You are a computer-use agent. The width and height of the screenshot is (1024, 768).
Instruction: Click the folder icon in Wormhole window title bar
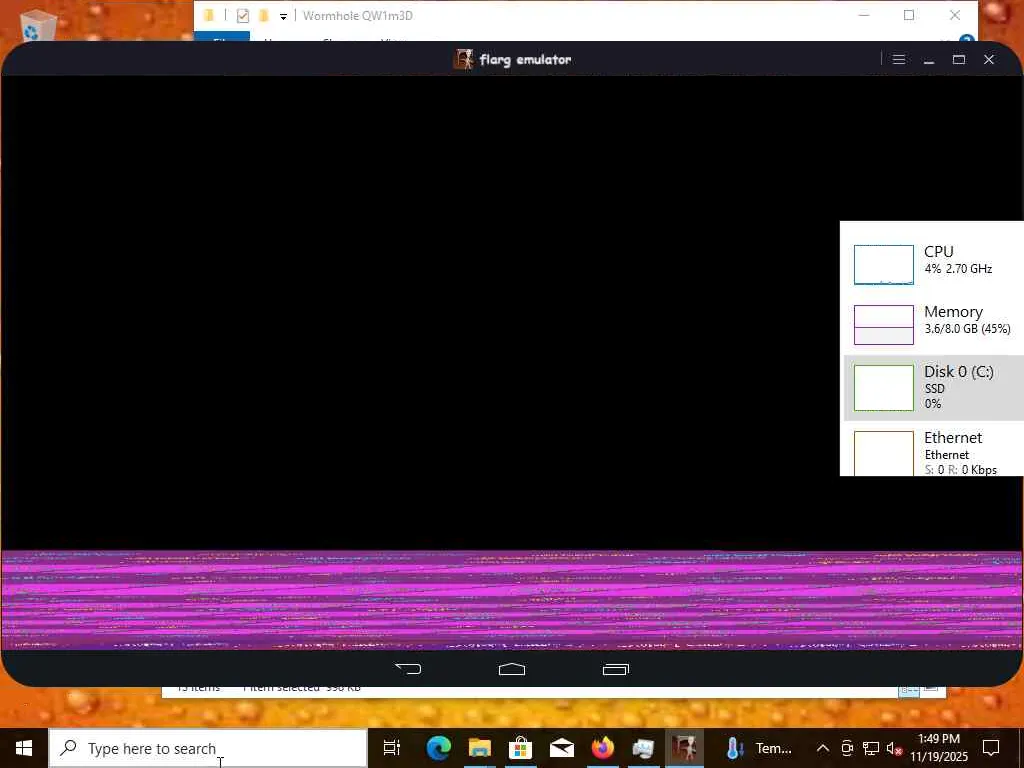pyautogui.click(x=209, y=15)
